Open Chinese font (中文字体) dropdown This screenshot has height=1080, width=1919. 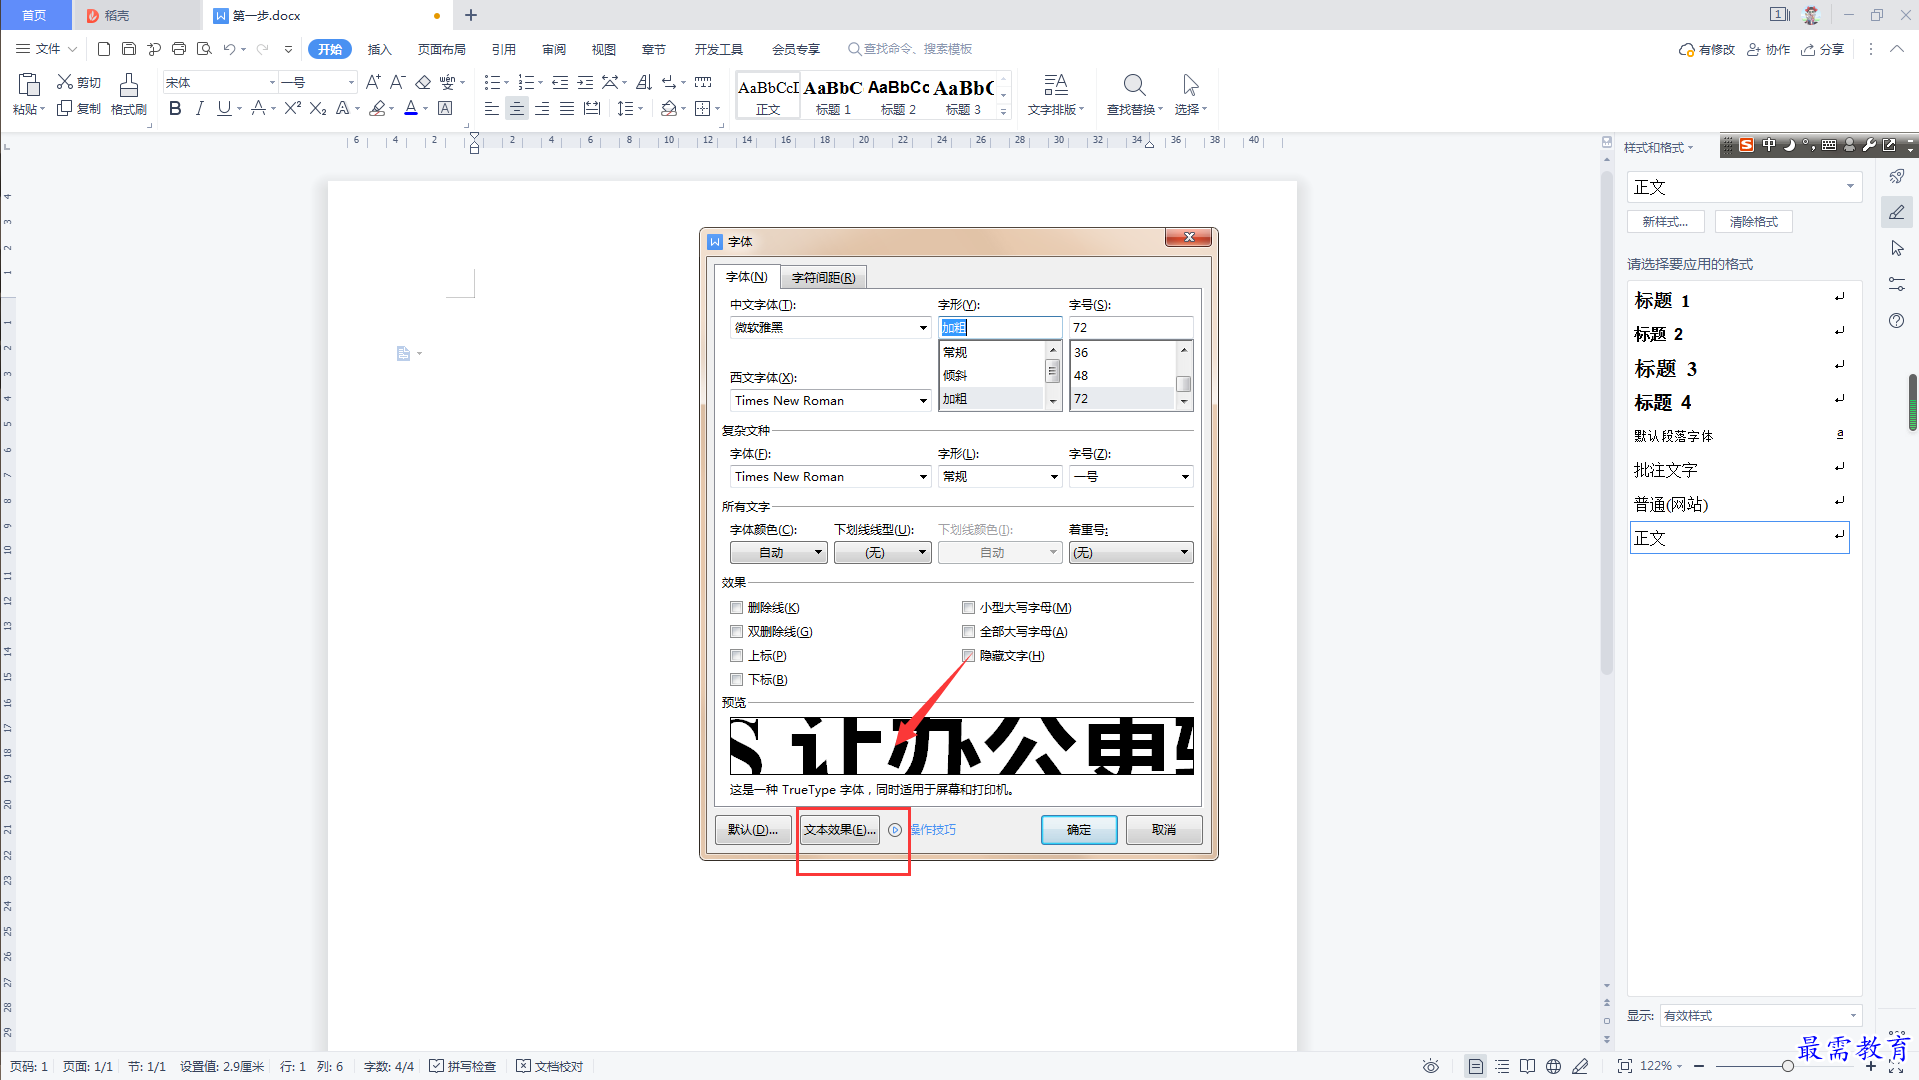tap(923, 328)
